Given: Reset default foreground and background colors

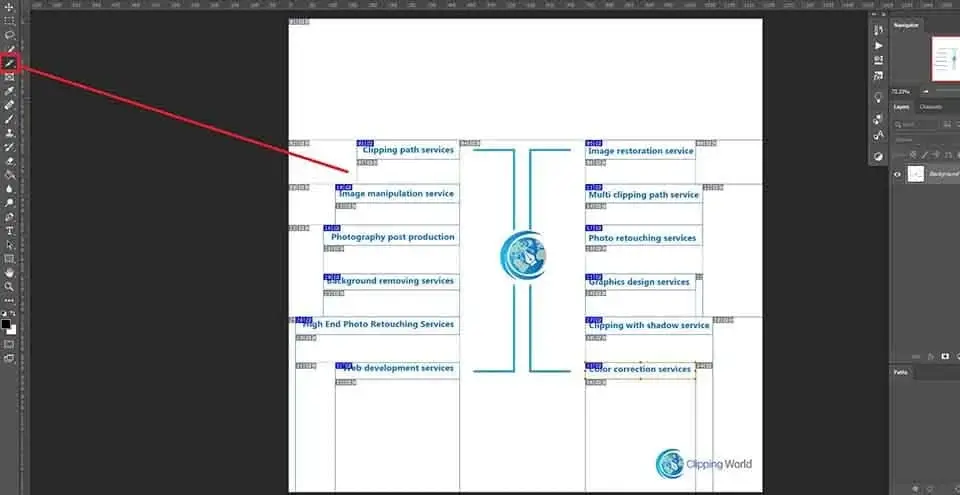Looking at the screenshot, I should pos(5,313).
